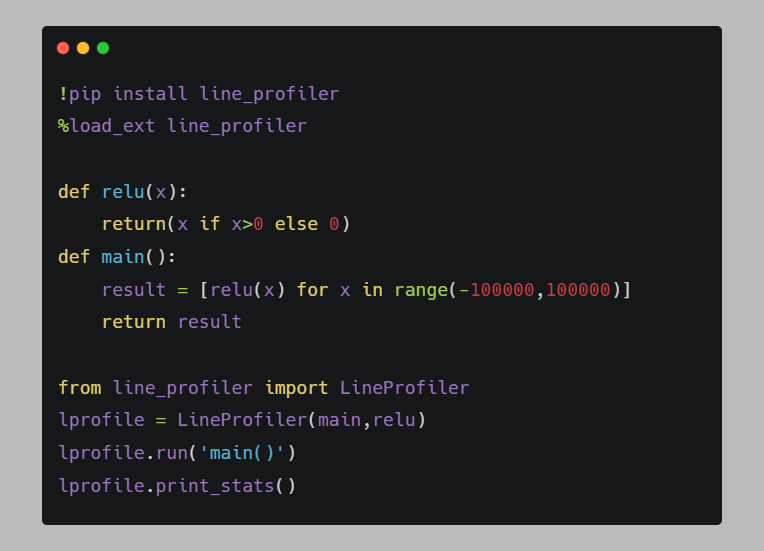764x551 pixels.
Task: Click the word install in the first line
Action: (x=150, y=94)
